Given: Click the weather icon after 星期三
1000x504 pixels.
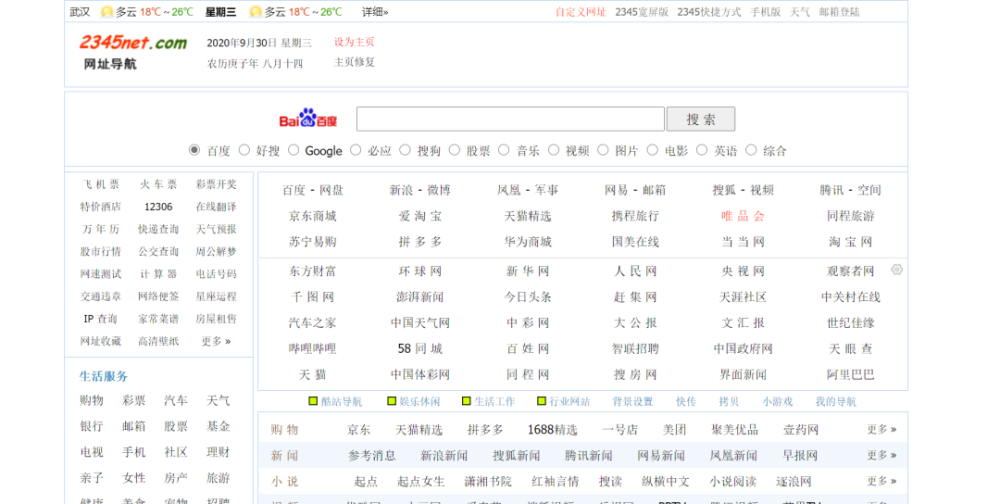Looking at the screenshot, I should pyautogui.click(x=256, y=12).
